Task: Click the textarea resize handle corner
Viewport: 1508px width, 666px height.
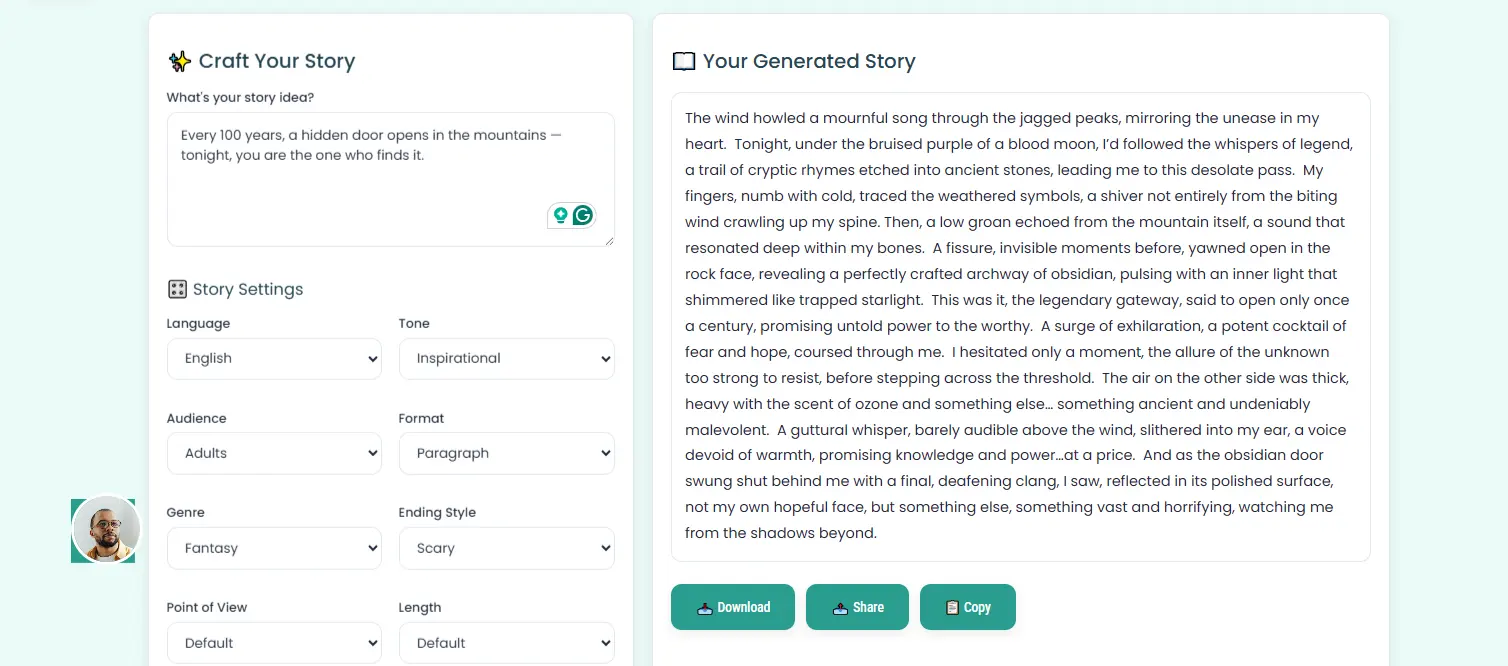Action: [x=609, y=241]
